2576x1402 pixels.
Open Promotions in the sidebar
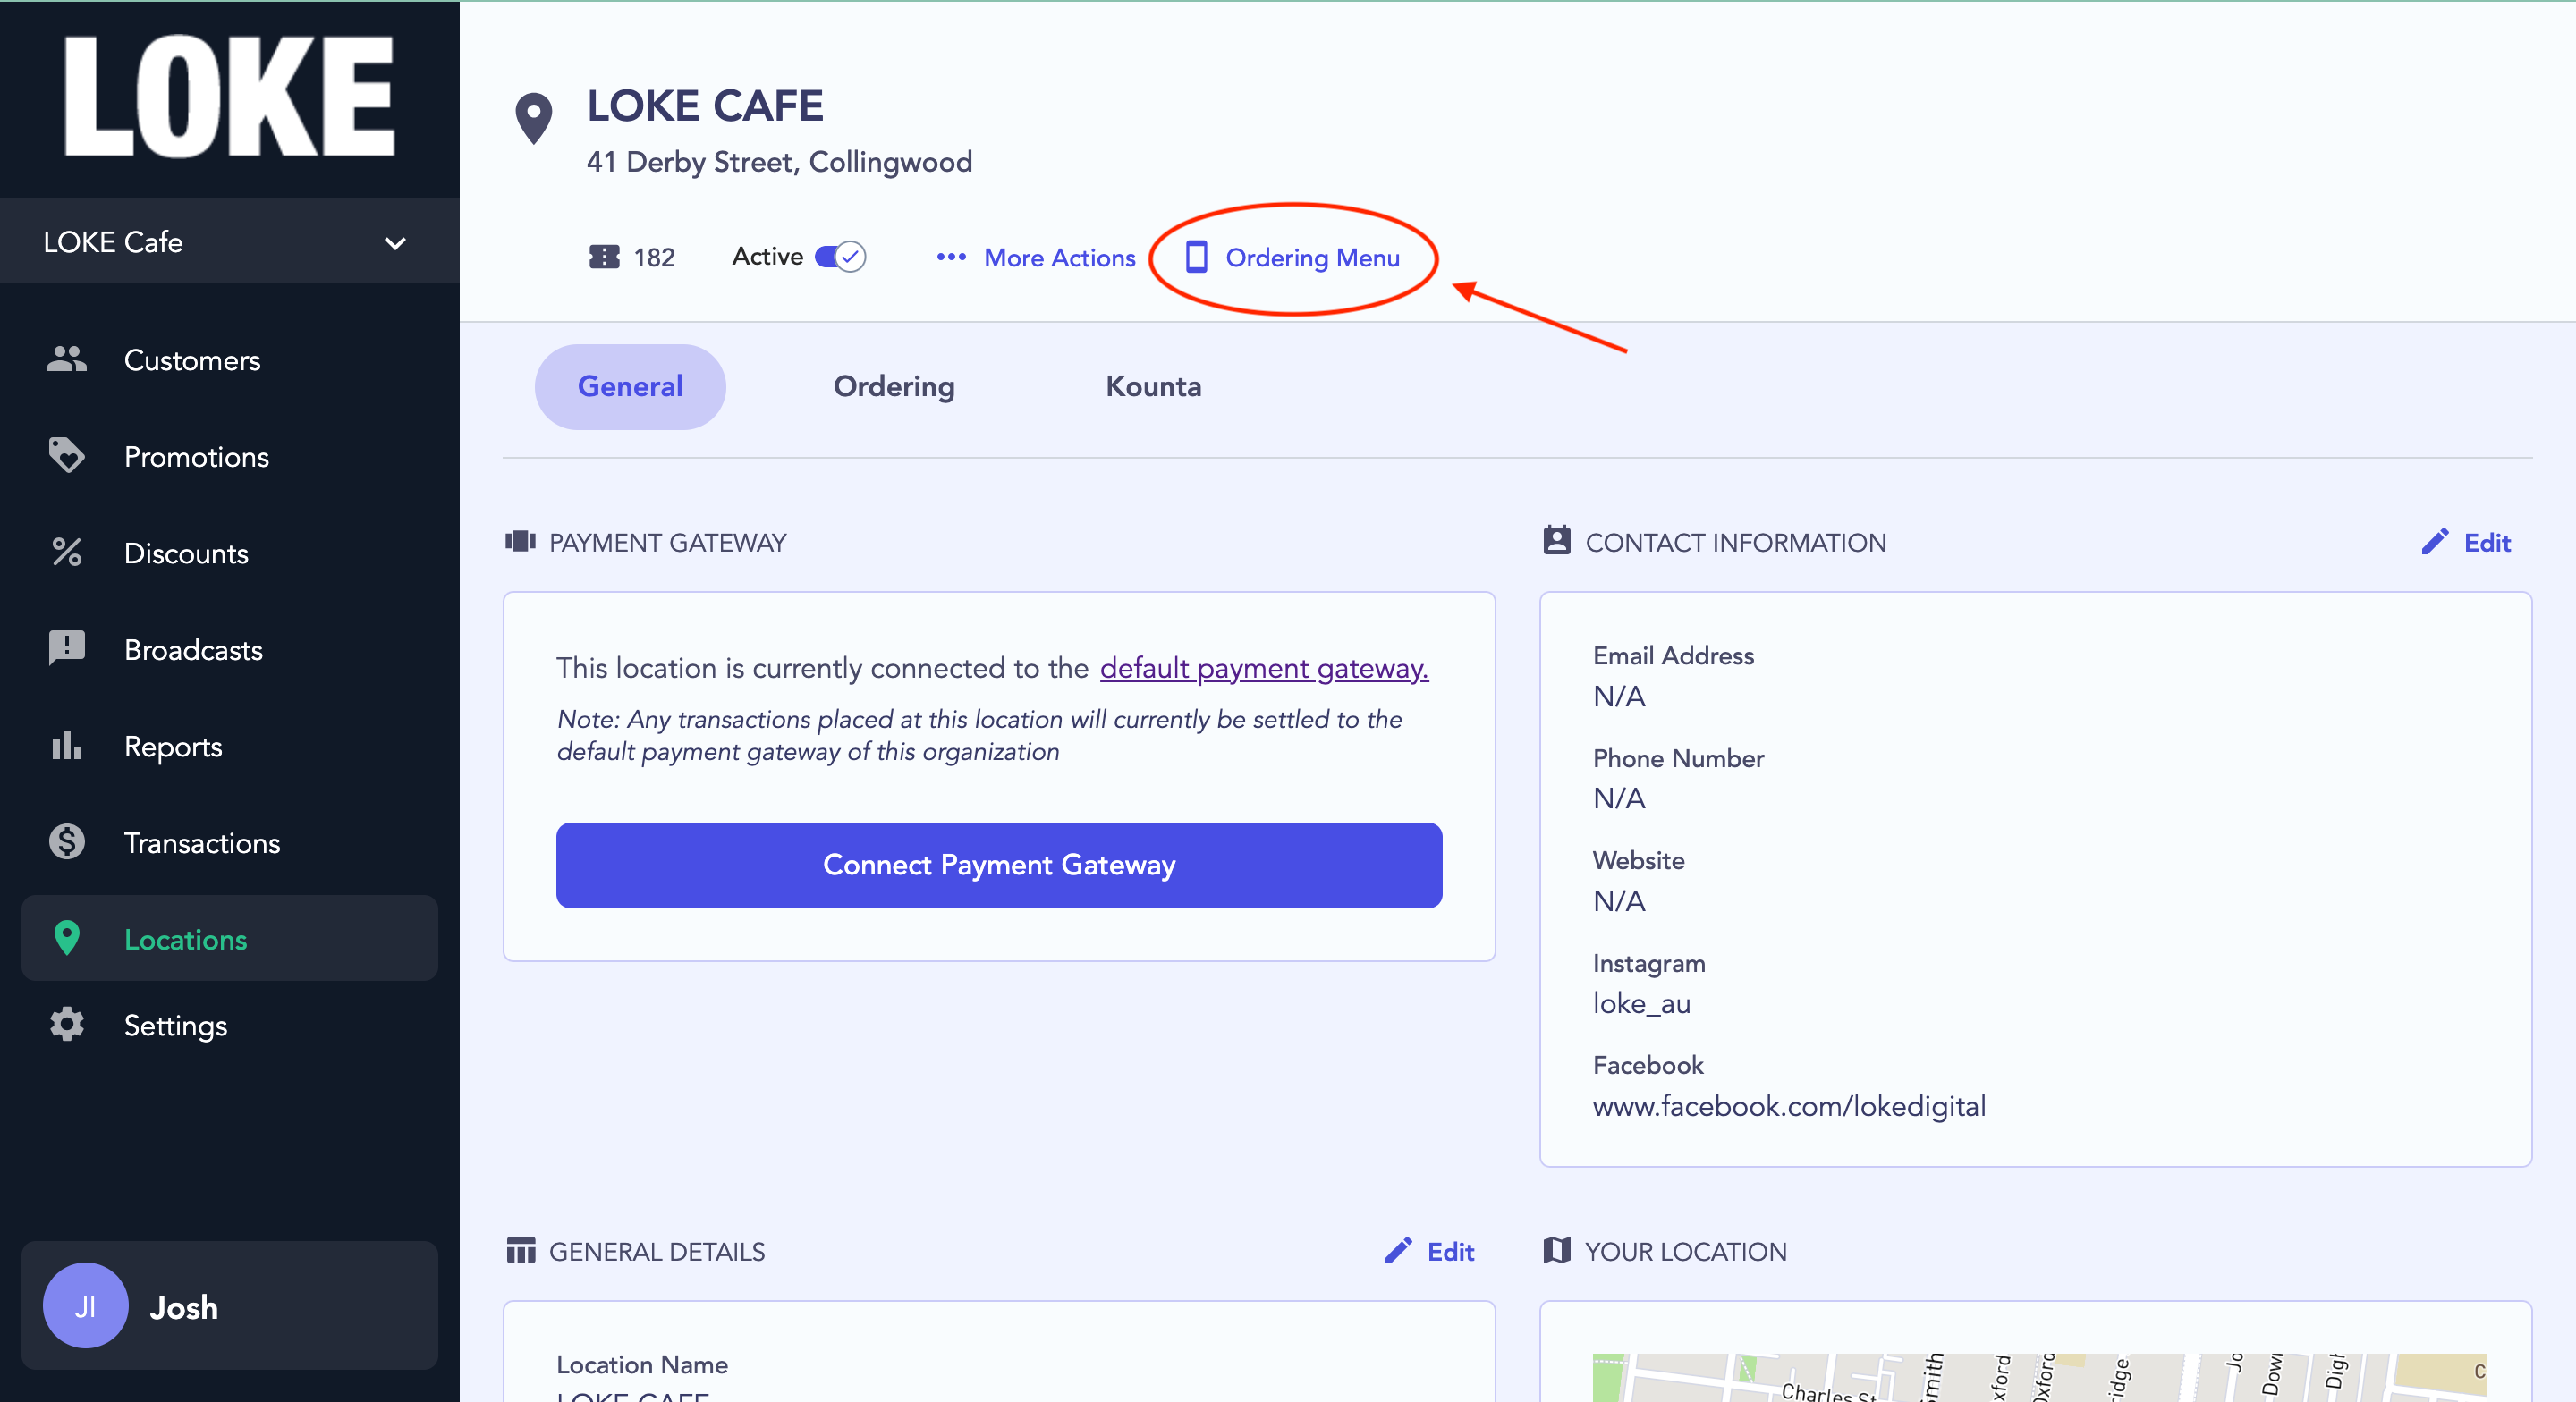pos(230,456)
